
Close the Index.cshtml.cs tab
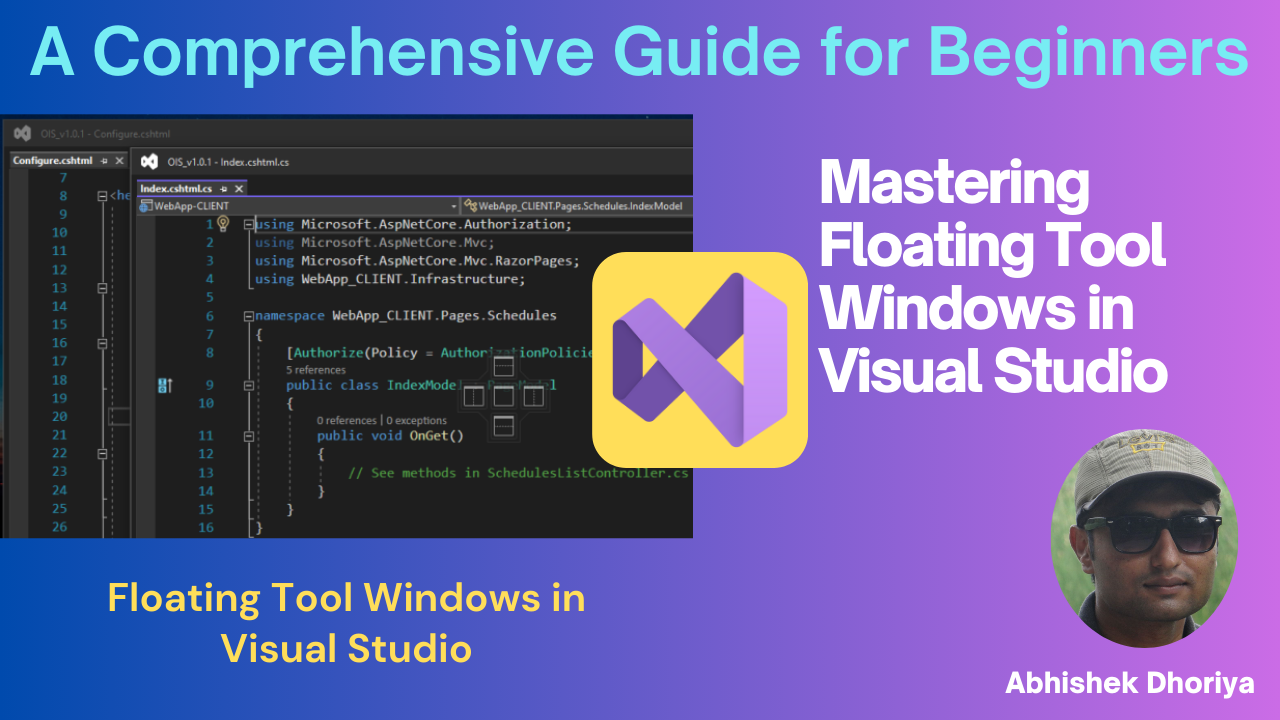[239, 188]
